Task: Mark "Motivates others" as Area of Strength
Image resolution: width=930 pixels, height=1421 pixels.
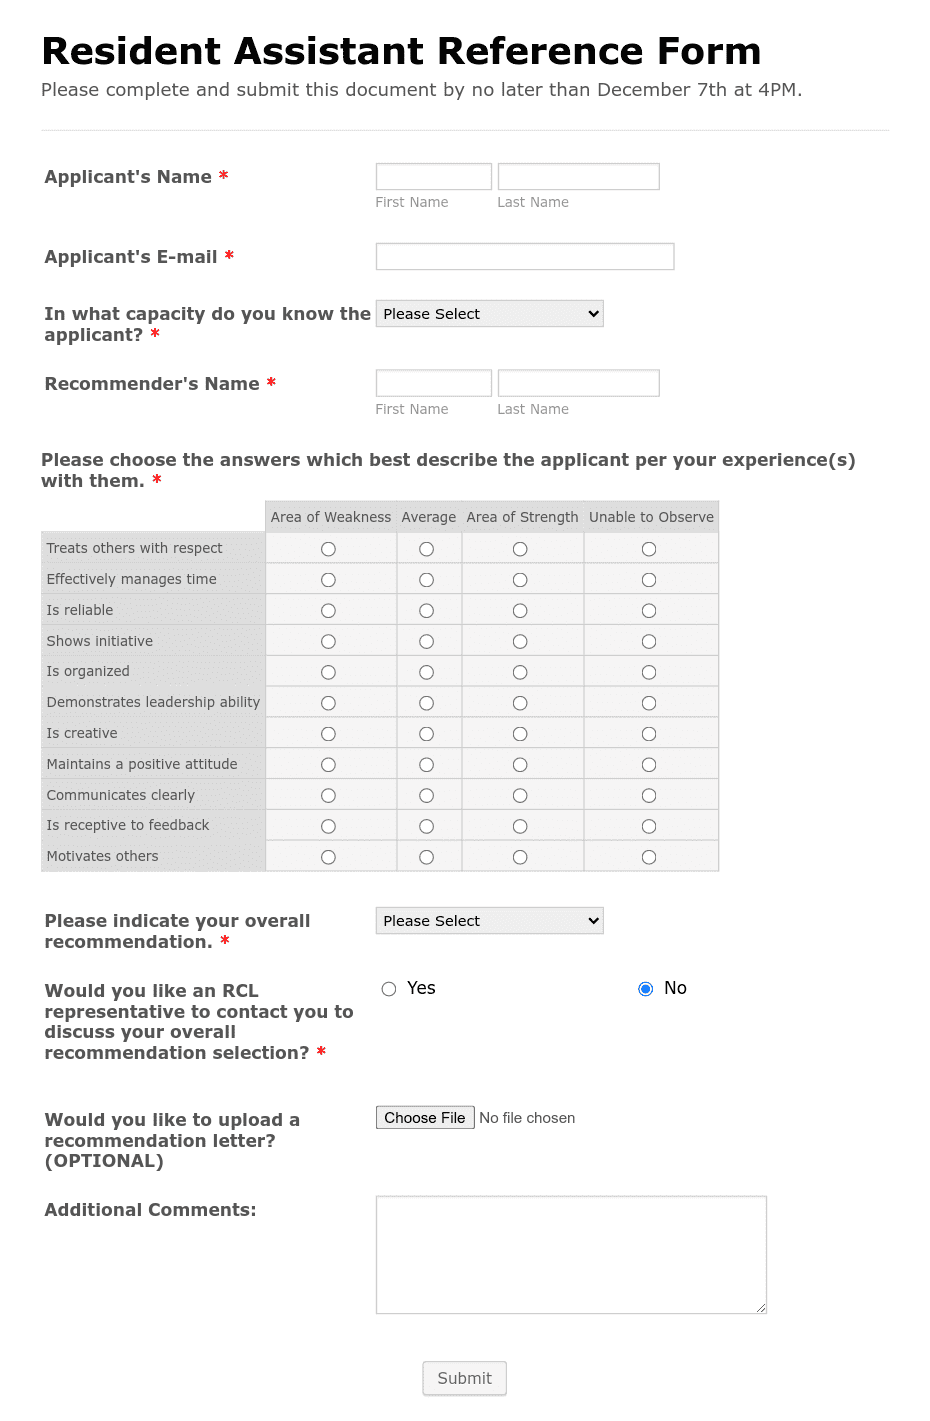Action: pyautogui.click(x=519, y=856)
